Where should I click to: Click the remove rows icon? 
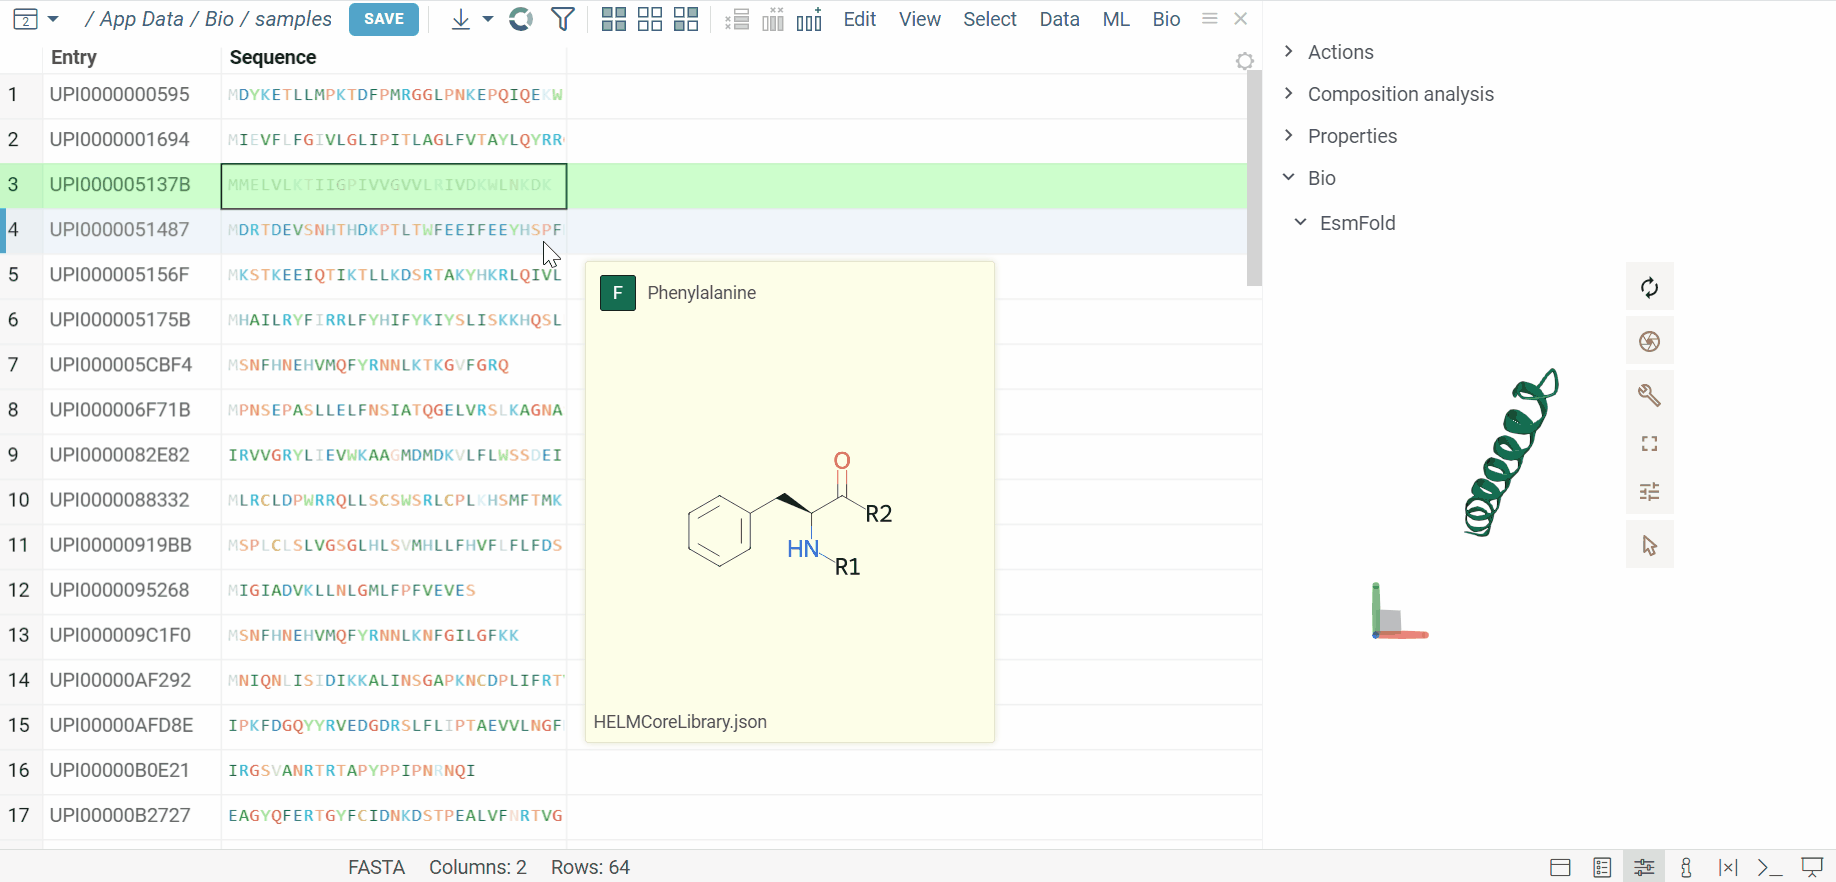pos(737,19)
